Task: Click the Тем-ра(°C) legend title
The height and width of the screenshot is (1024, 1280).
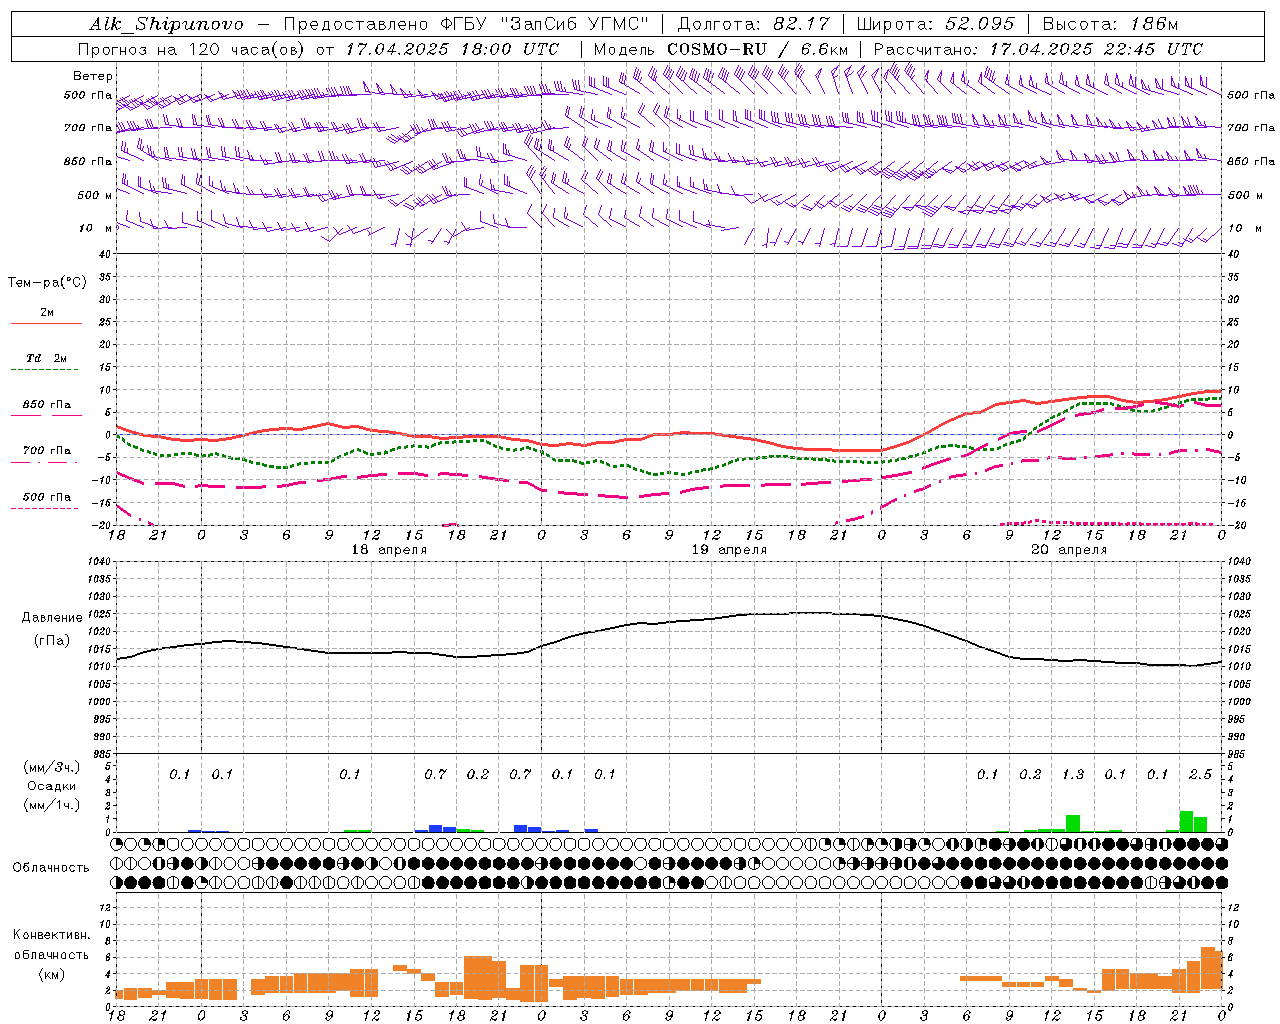Action: tap(47, 283)
